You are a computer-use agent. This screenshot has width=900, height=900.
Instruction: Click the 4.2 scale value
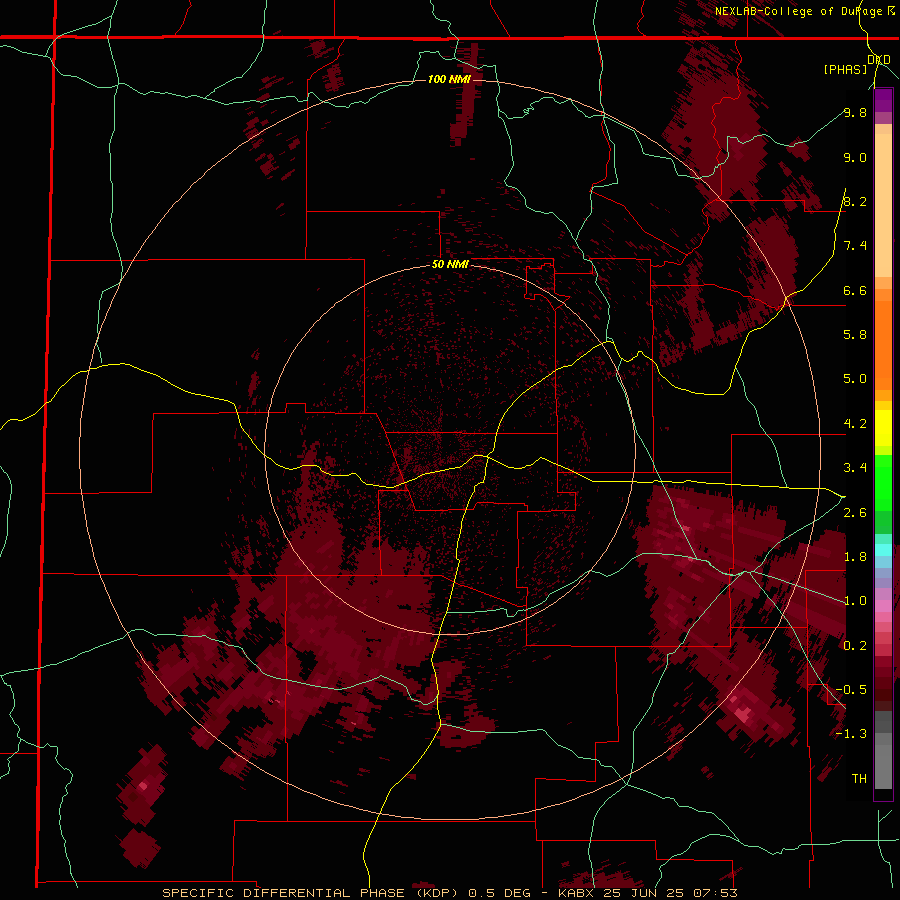(855, 424)
